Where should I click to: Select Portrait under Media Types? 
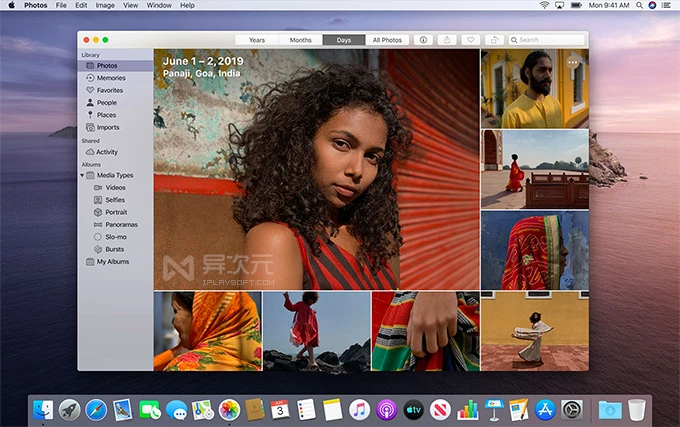[115, 212]
